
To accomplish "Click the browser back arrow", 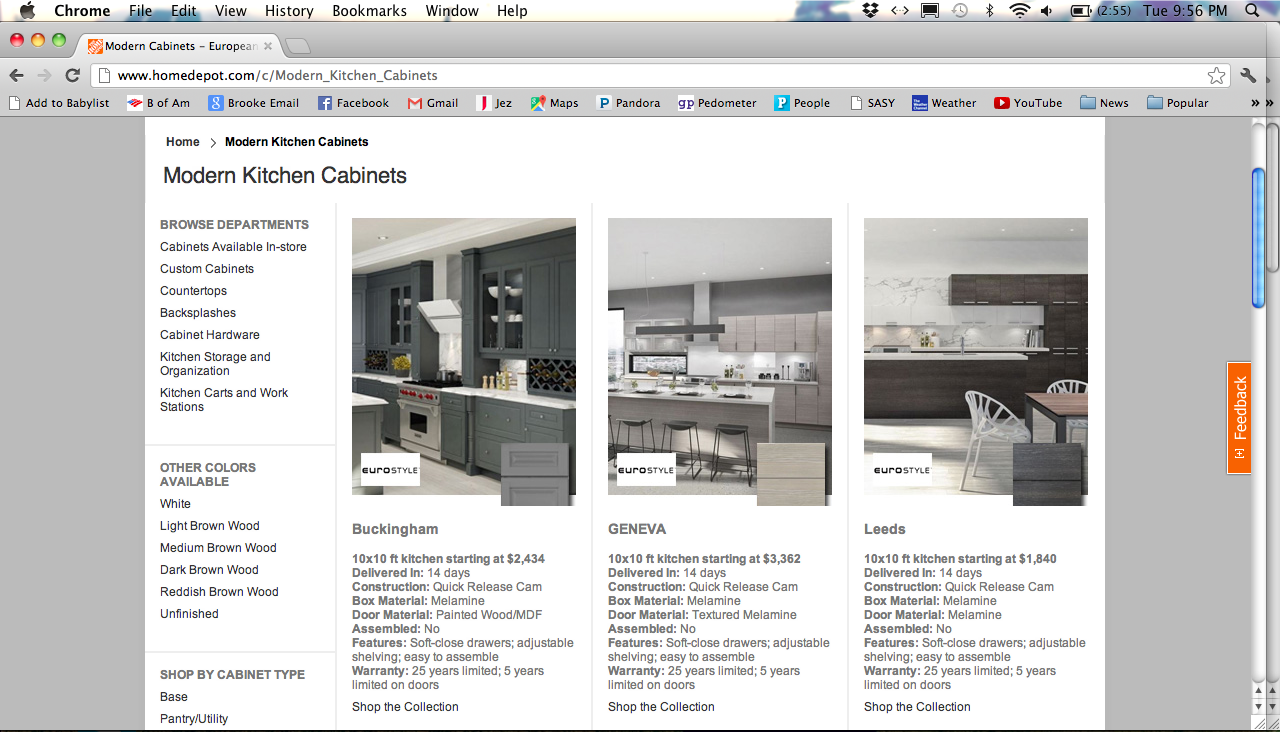I will click(x=16, y=76).
